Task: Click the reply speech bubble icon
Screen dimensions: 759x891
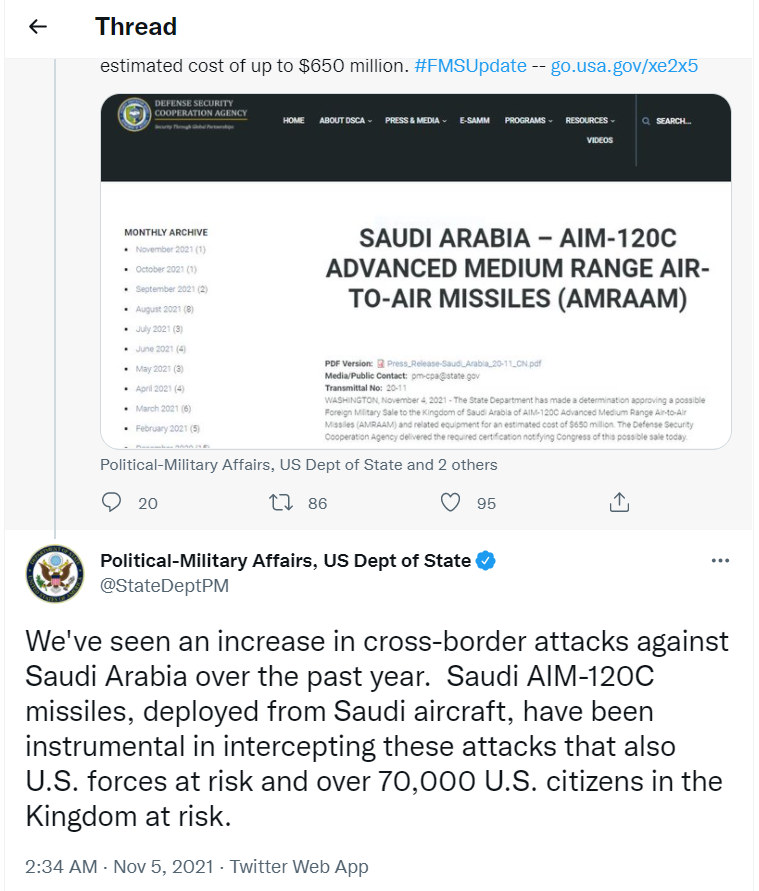Action: coord(112,502)
